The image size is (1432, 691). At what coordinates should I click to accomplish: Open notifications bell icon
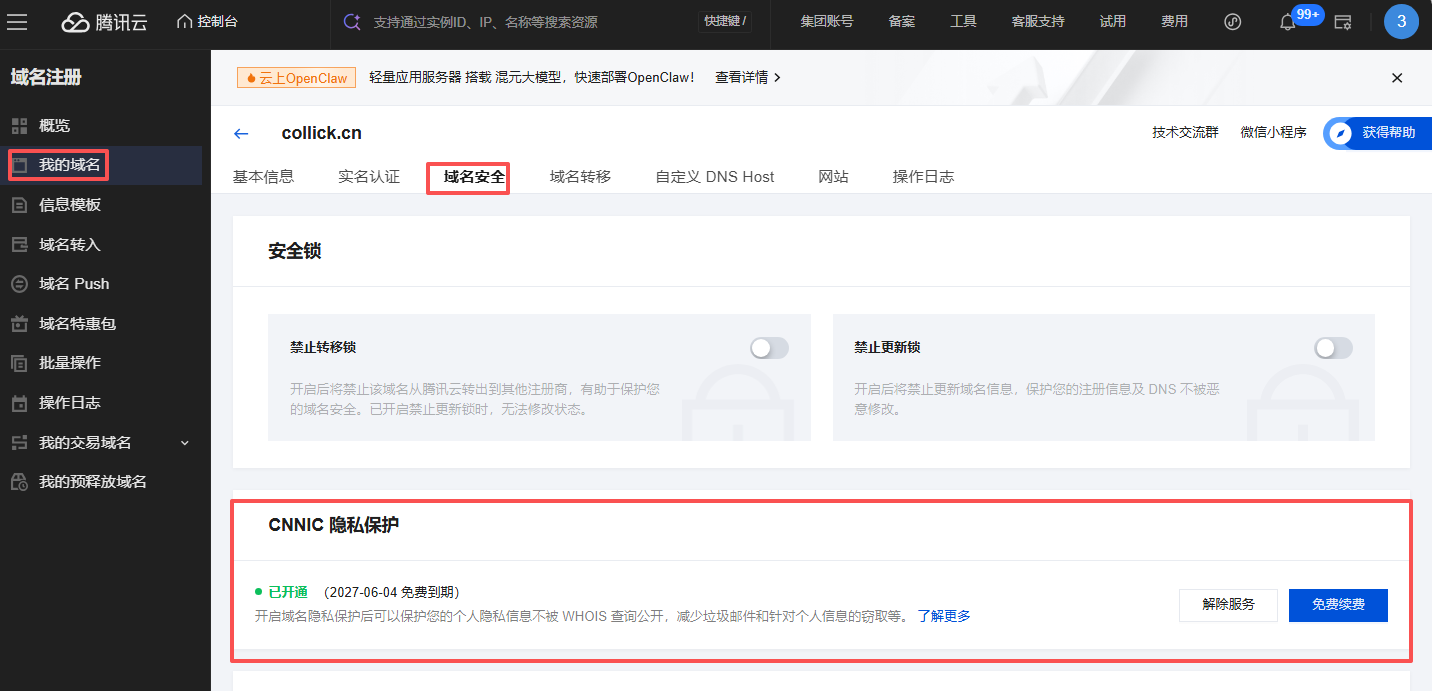tap(1288, 22)
